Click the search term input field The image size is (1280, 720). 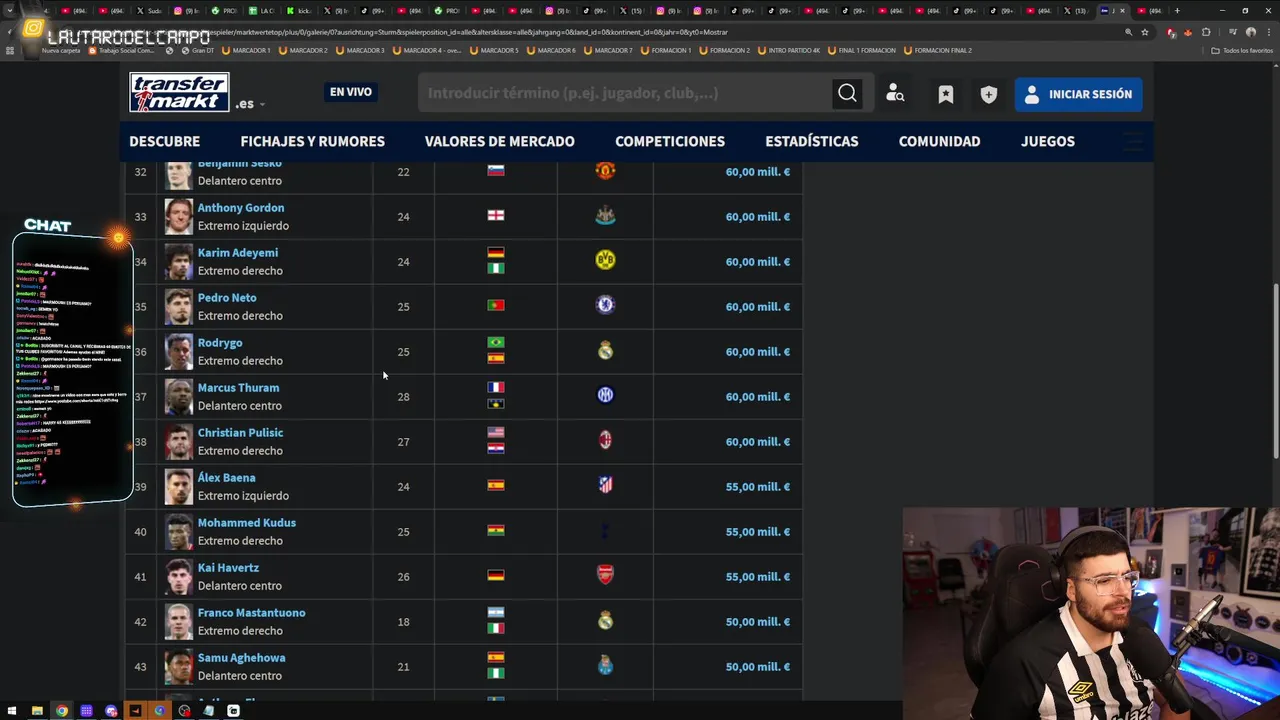(625, 93)
